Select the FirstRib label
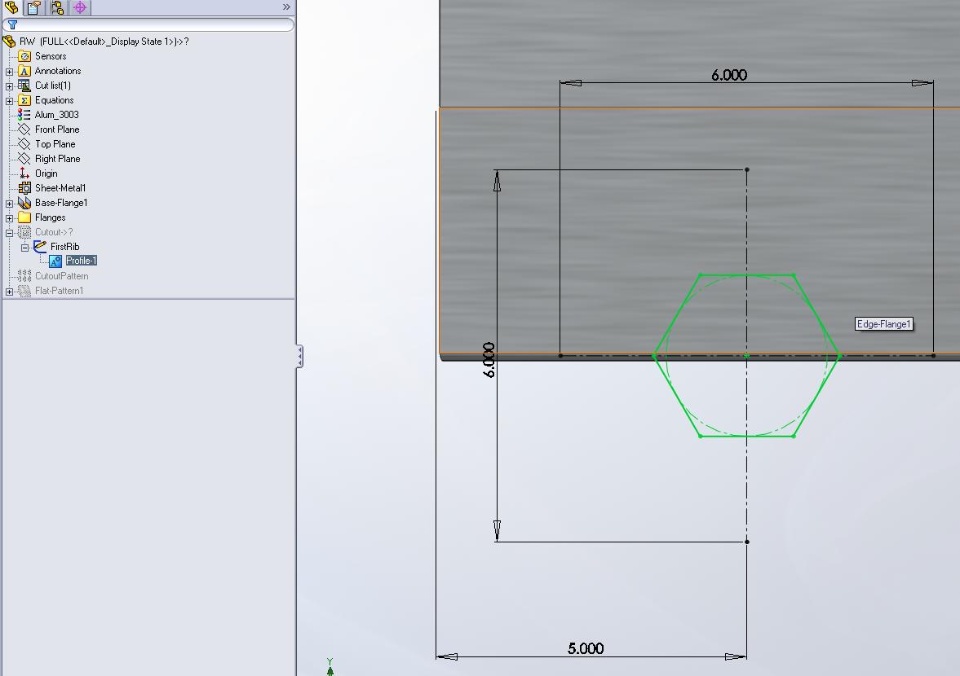This screenshot has height=676, width=960. click(65, 247)
